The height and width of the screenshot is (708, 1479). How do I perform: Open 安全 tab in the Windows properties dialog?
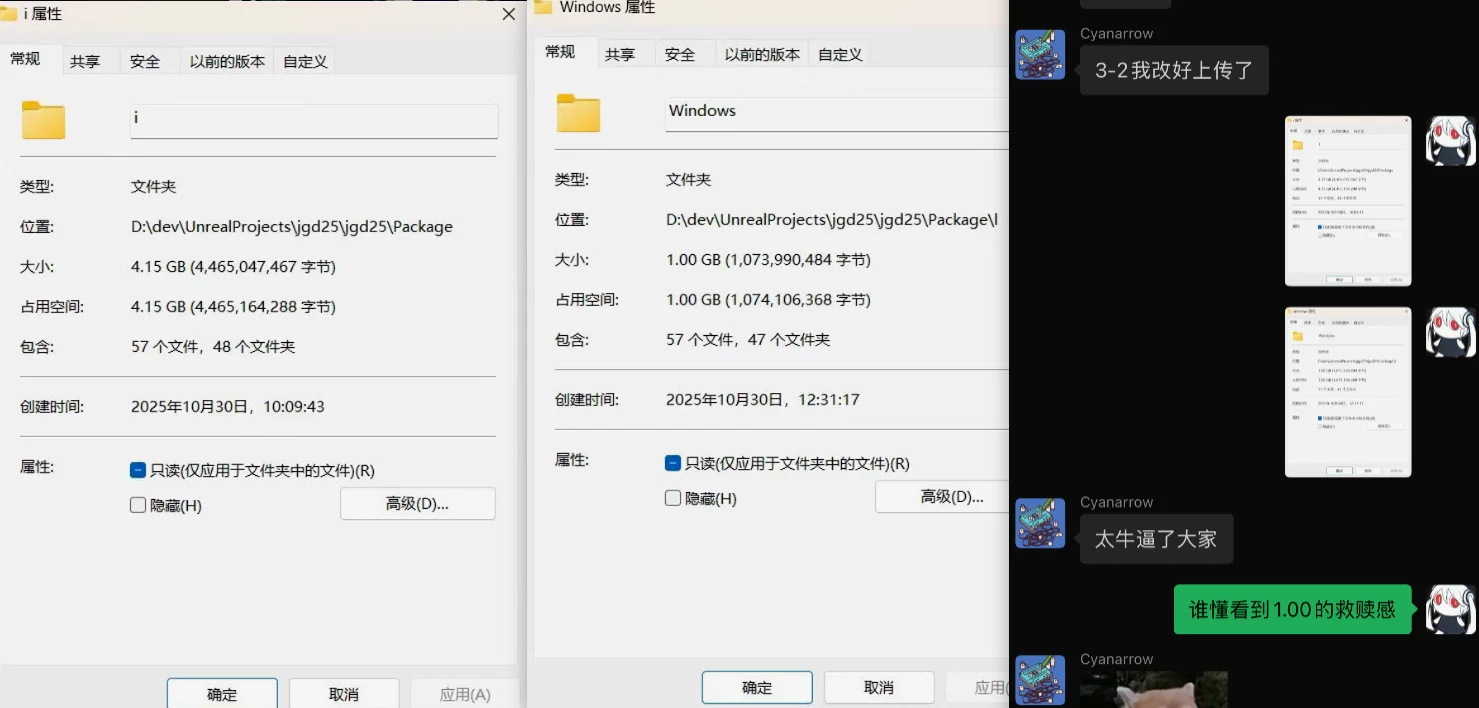[x=680, y=54]
